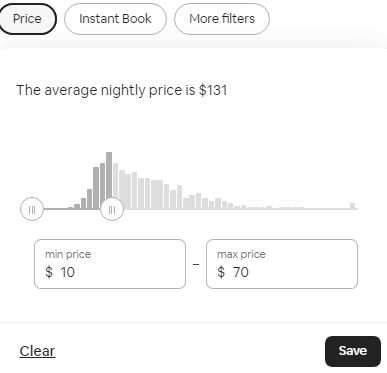The width and height of the screenshot is (387, 373).
Task: Focus the min price input field
Action: [x=110, y=264]
